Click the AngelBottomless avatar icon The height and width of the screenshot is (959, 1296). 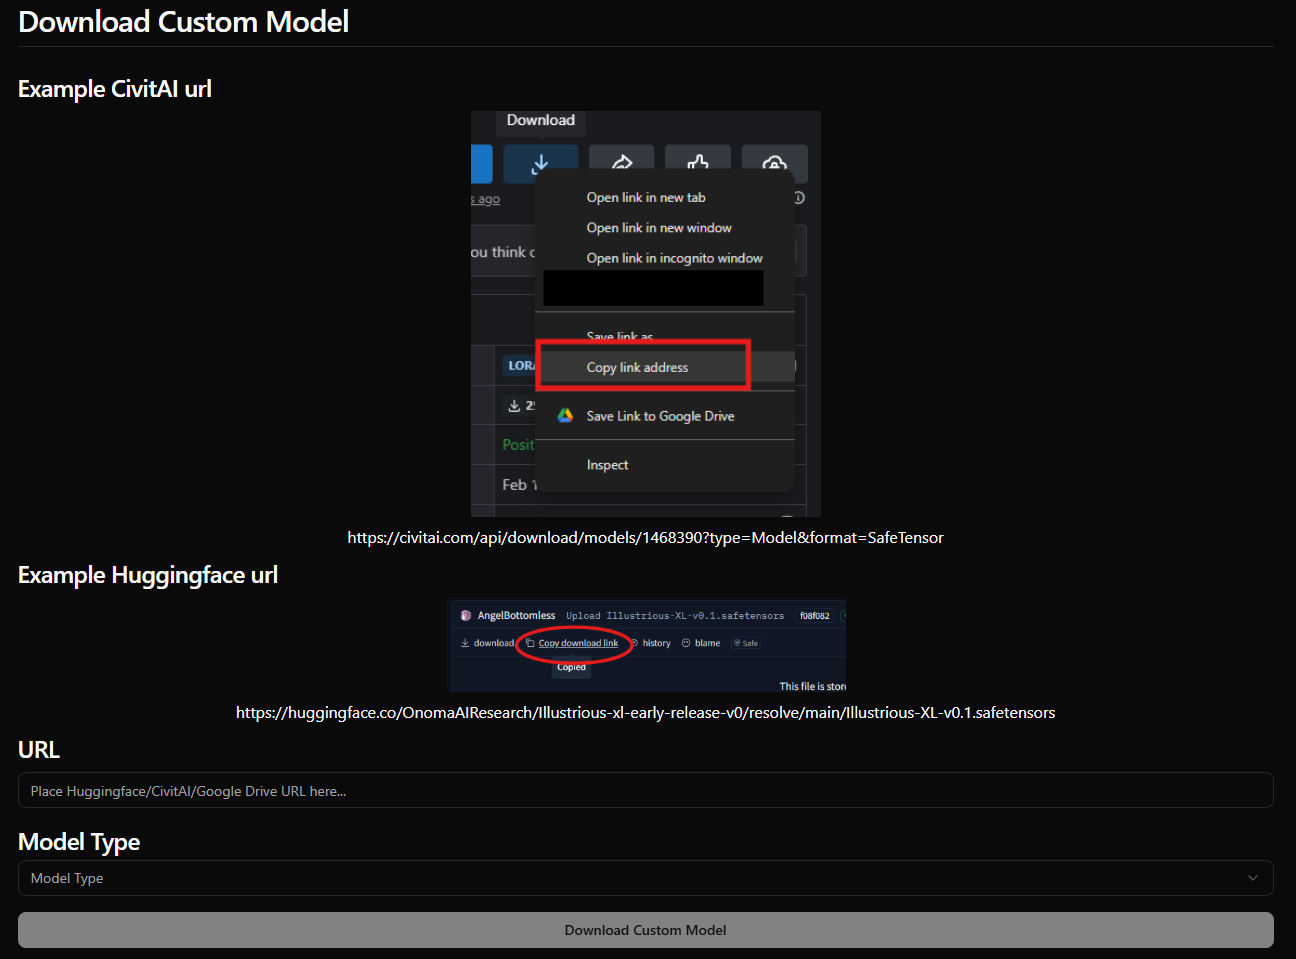pyautogui.click(x=466, y=616)
